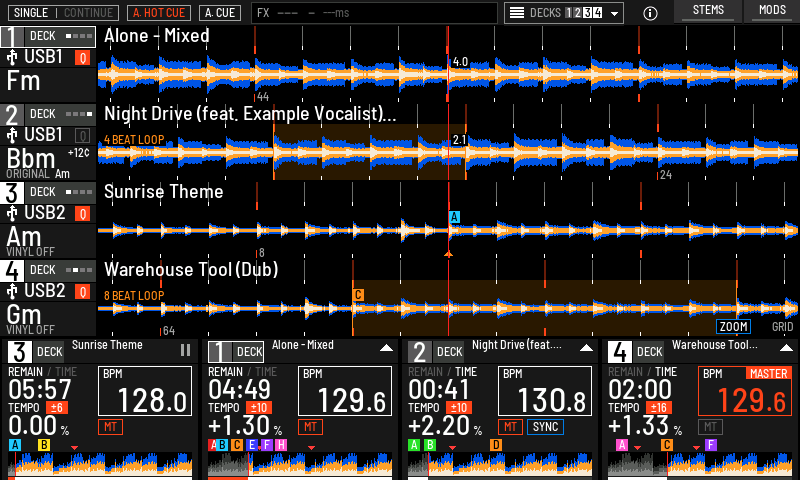The width and height of the screenshot is (800, 480).
Task: Change tempo range ±16 on deck 4
Action: 659,408
